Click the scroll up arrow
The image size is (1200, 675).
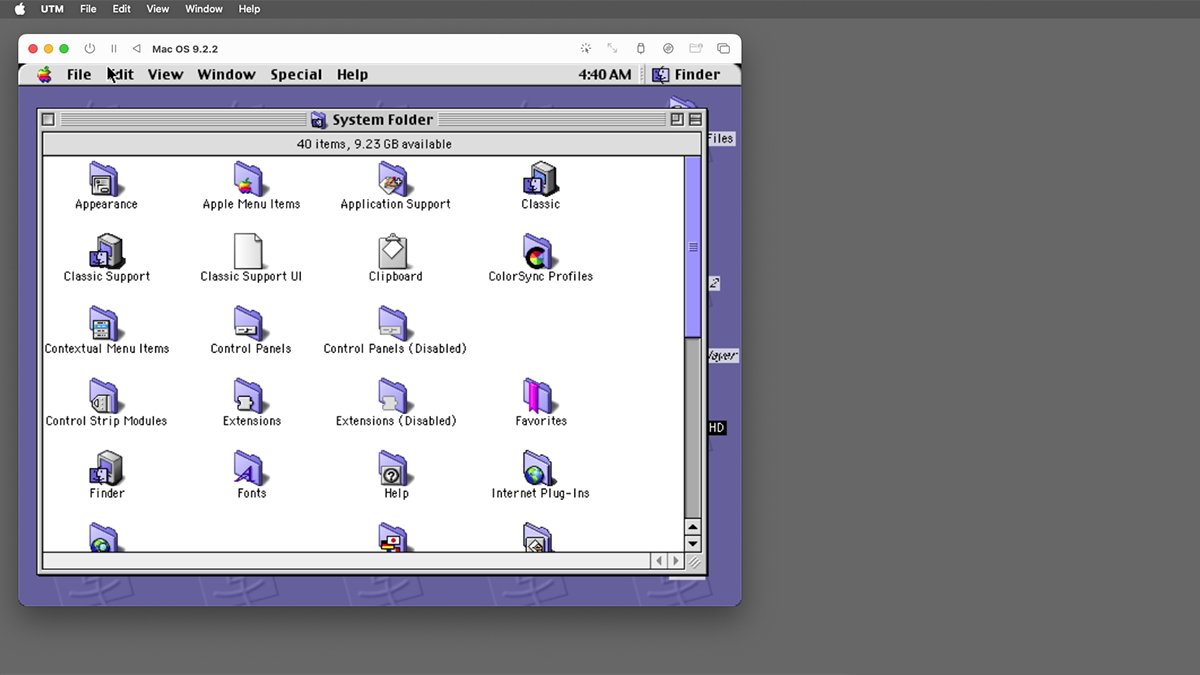tap(693, 527)
